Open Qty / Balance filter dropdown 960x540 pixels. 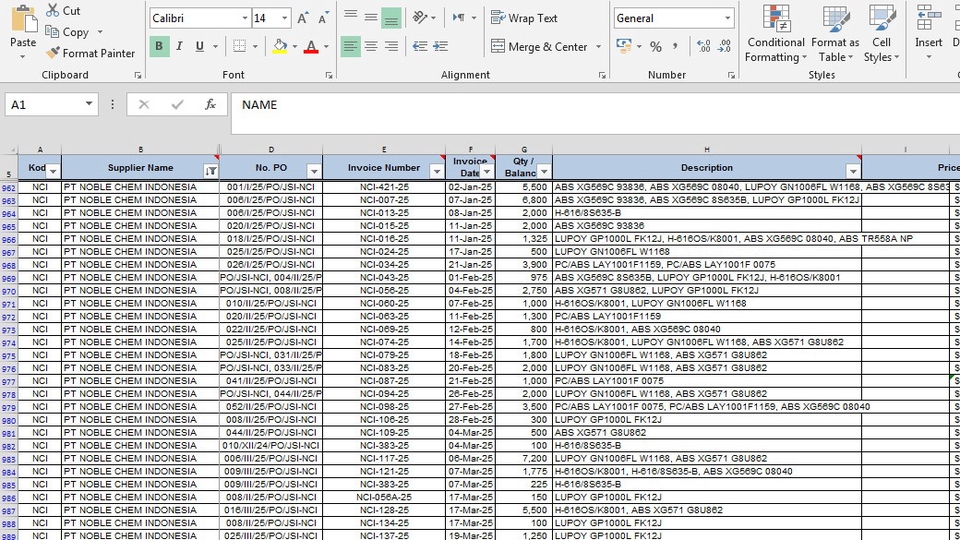(x=544, y=172)
